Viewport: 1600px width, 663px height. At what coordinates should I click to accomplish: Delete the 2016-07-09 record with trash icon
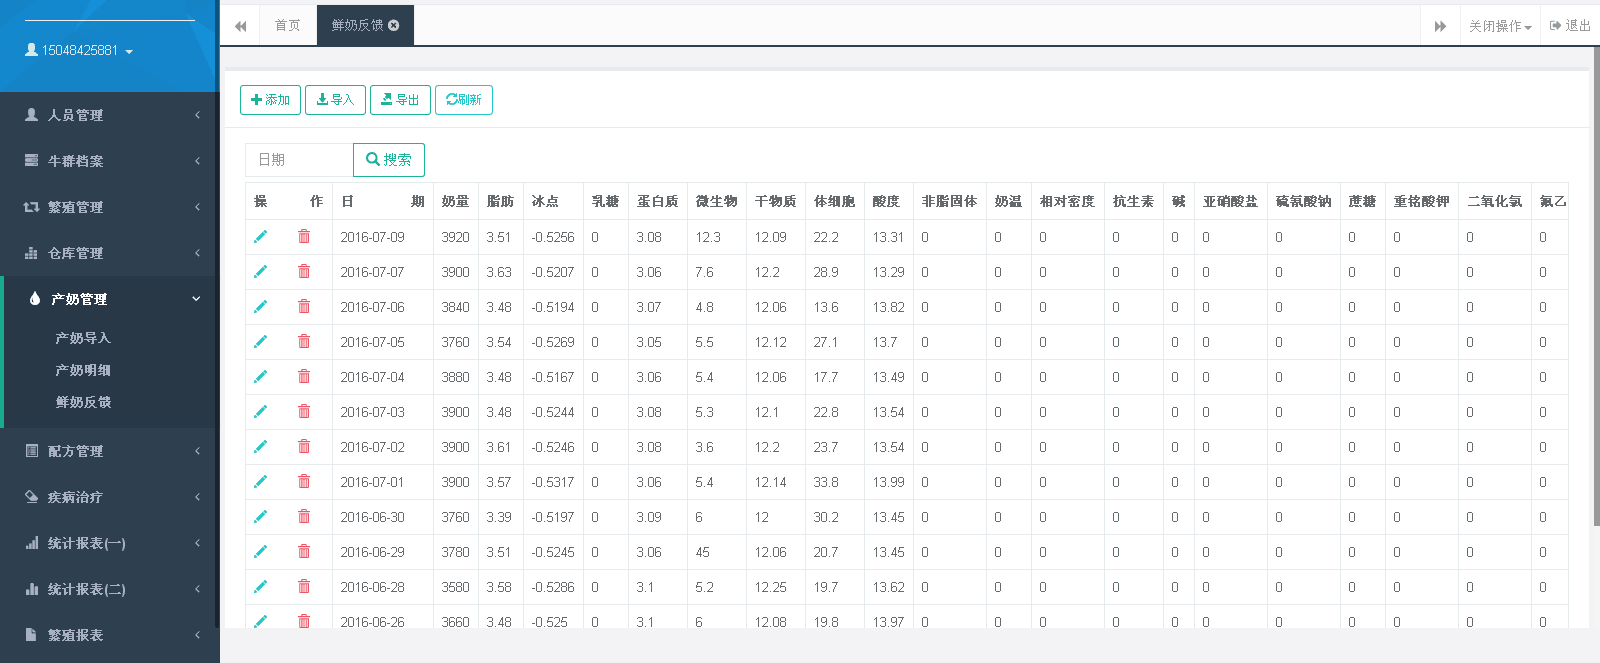pos(304,237)
